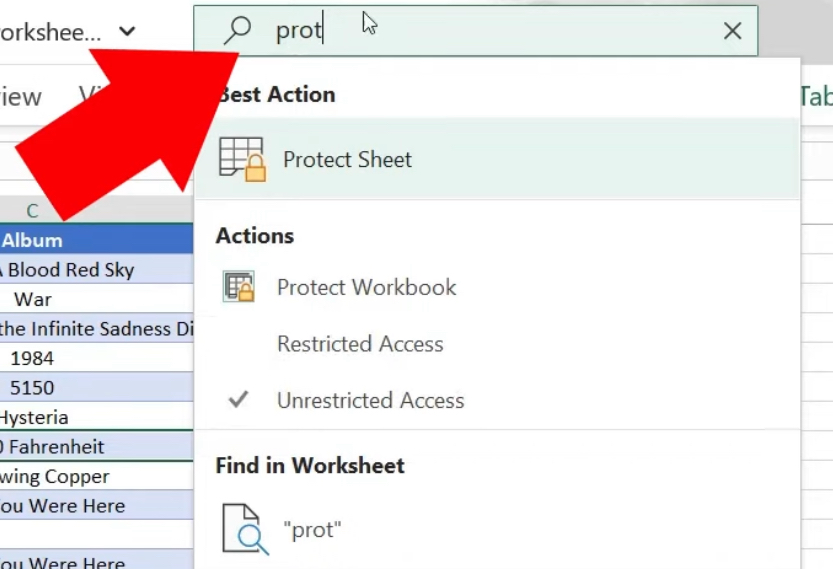Image resolution: width=833 pixels, height=569 pixels.
Task: Clear the search box with the X button
Action: click(x=732, y=31)
